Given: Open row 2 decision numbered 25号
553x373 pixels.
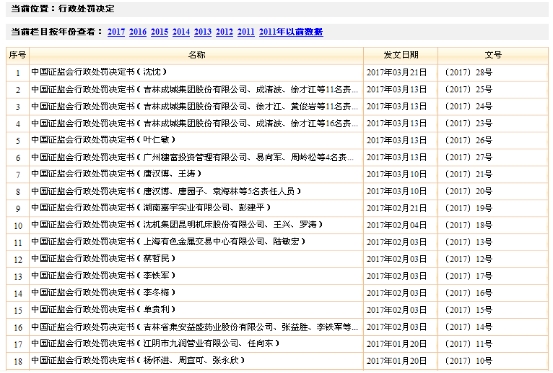Looking at the screenshot, I should [195, 90].
